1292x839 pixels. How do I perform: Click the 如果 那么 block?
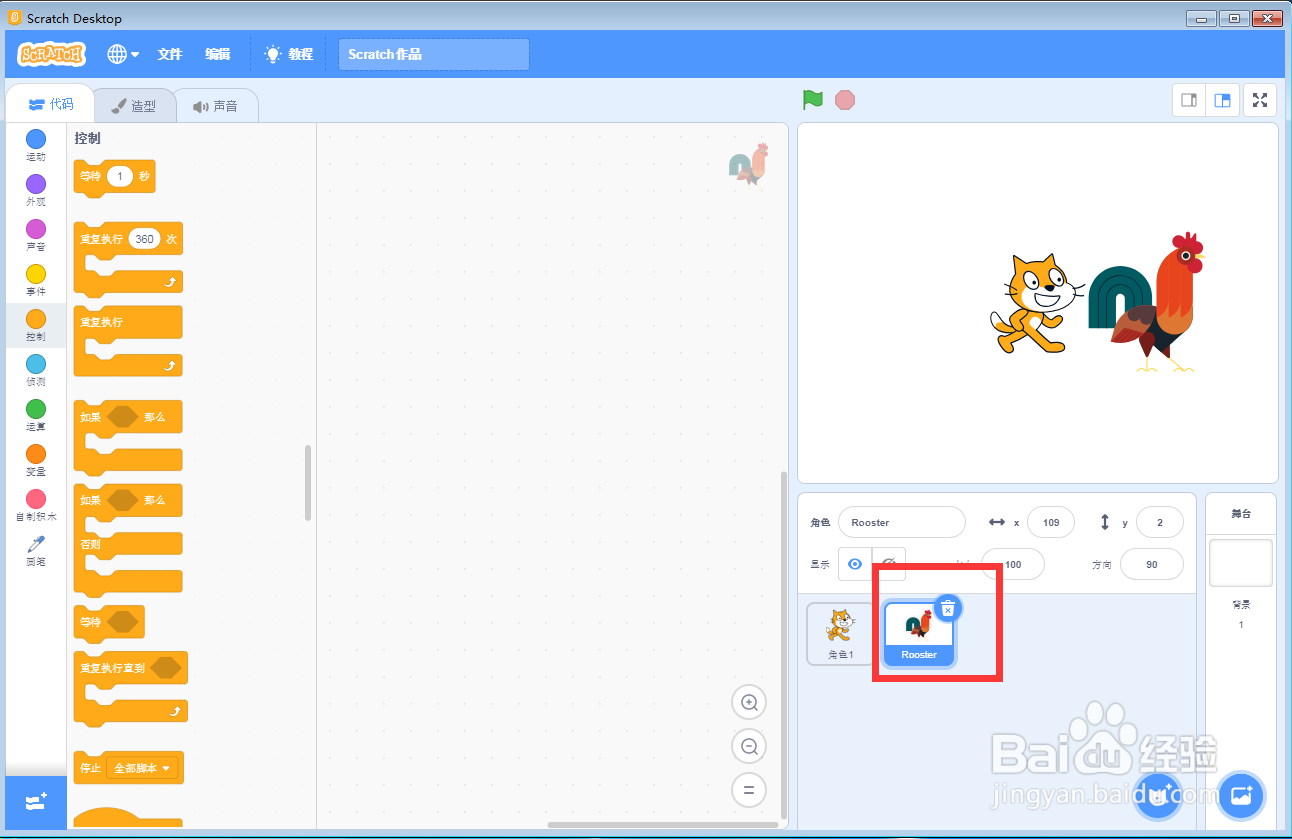point(128,436)
